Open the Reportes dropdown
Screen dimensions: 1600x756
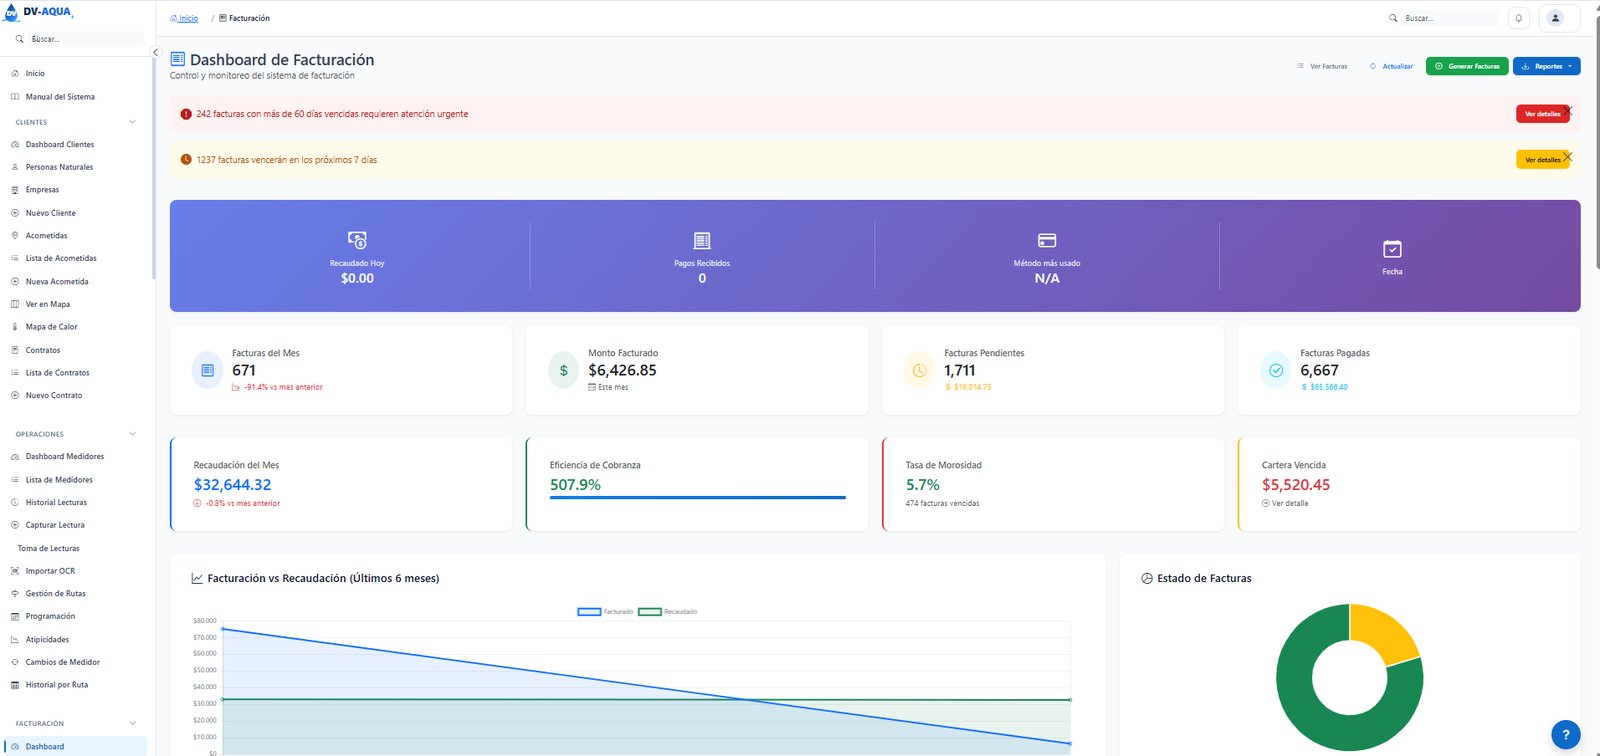click(1546, 66)
